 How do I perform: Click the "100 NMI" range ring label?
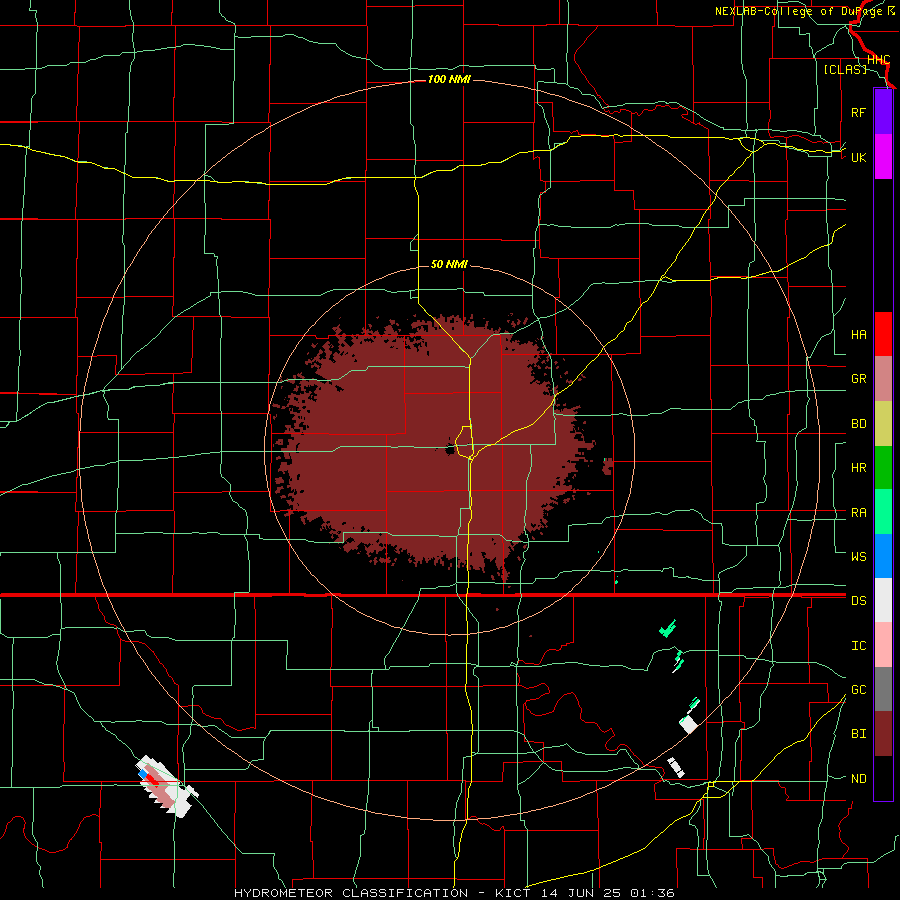click(x=449, y=79)
